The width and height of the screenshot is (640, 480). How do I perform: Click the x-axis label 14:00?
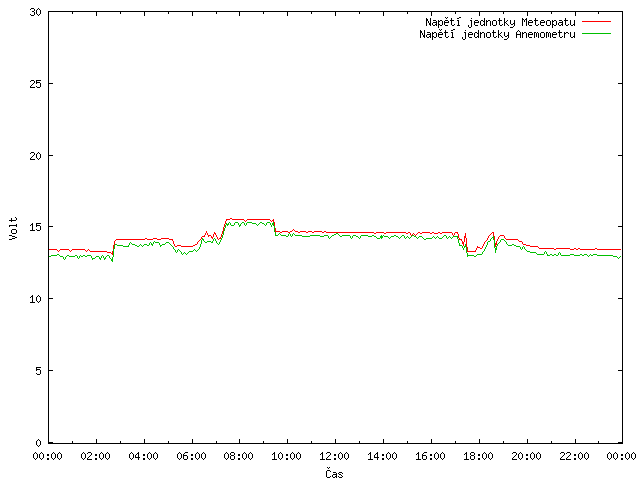(x=382, y=456)
